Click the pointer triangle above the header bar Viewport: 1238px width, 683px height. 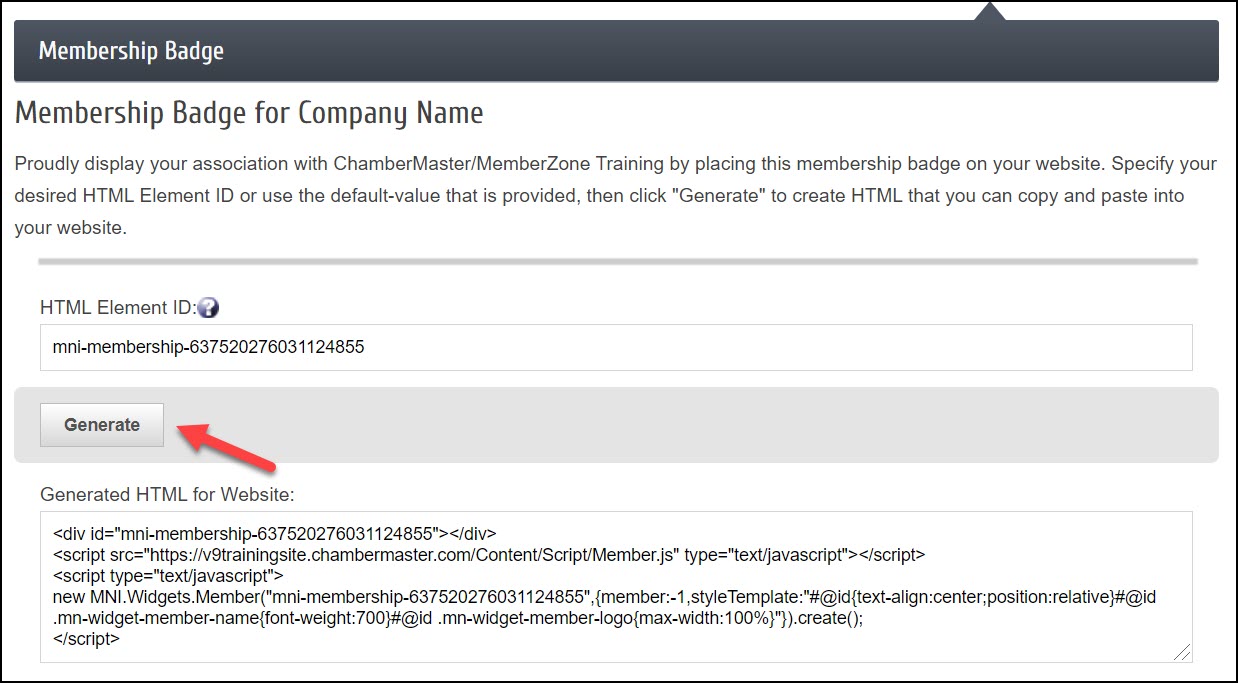pyautogui.click(x=989, y=11)
